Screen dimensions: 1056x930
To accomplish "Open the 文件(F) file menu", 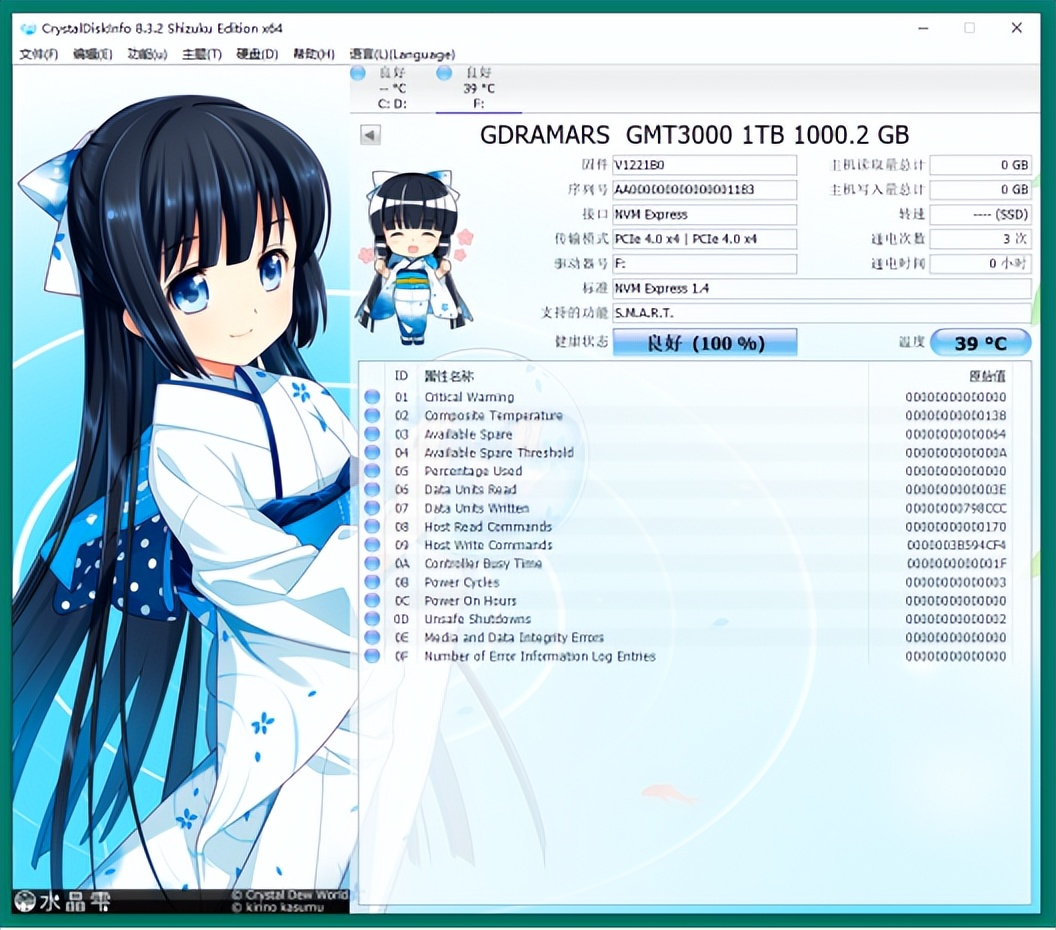I will click(40, 54).
